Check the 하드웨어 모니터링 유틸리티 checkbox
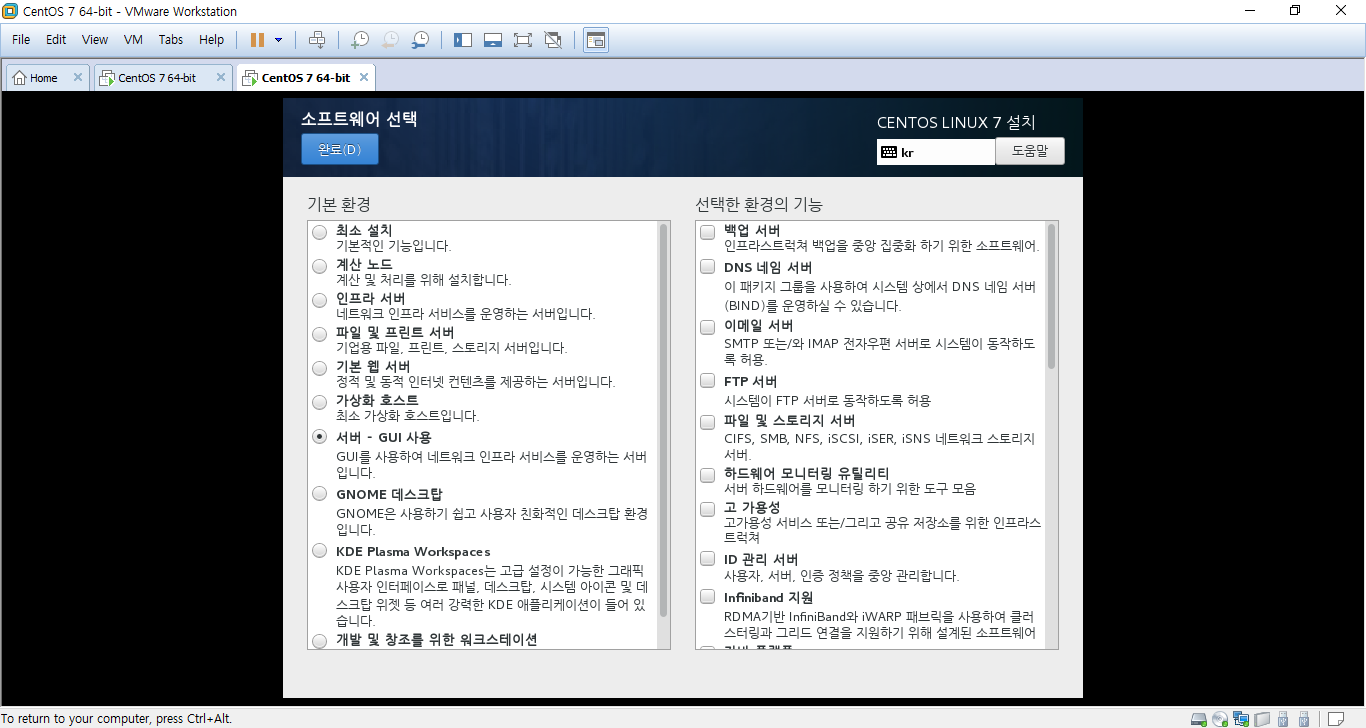Viewport: 1366px width, 728px height. click(x=707, y=475)
